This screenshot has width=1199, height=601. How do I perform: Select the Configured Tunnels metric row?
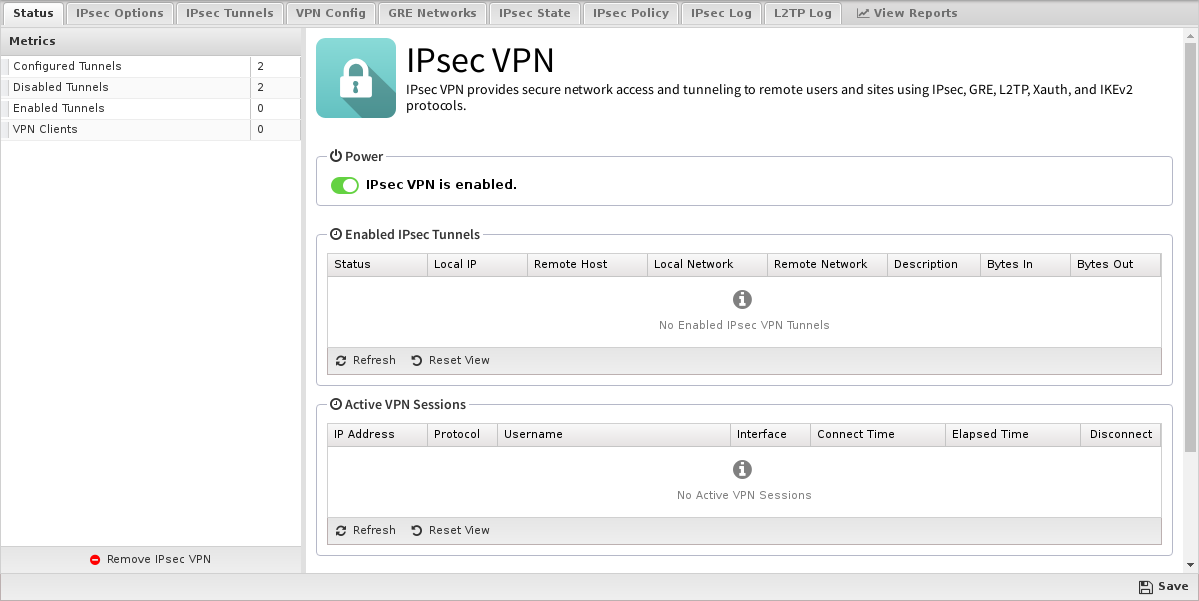pyautogui.click(x=151, y=67)
